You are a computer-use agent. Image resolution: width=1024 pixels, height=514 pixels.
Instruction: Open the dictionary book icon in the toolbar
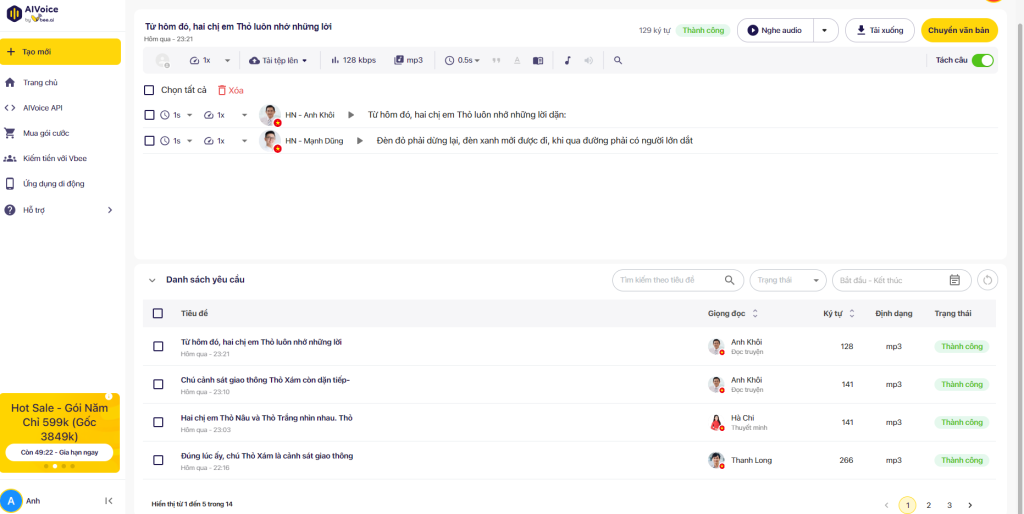538,60
